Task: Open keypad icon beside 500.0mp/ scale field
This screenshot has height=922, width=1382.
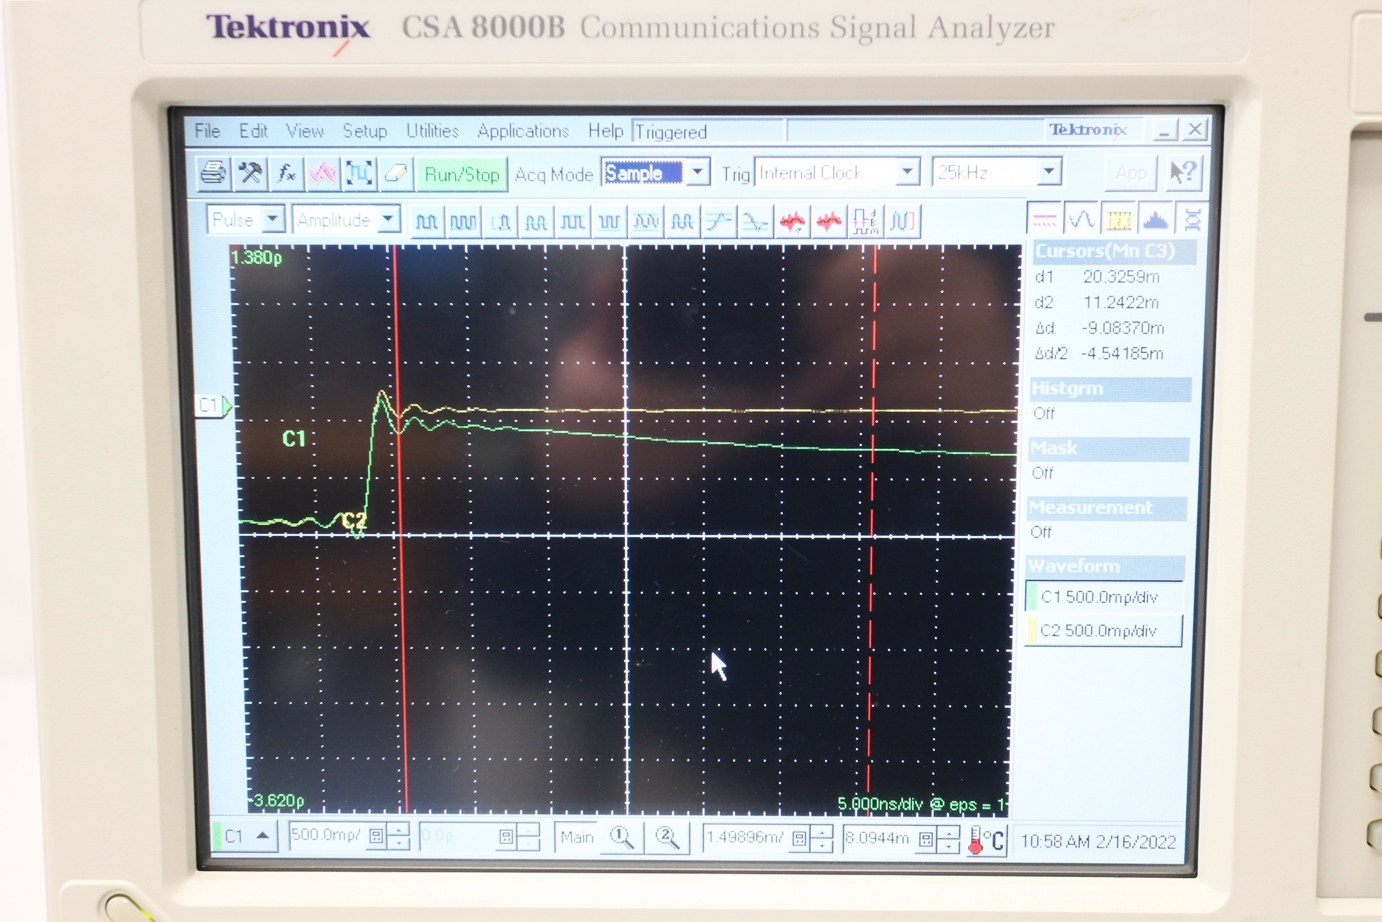Action: [375, 836]
